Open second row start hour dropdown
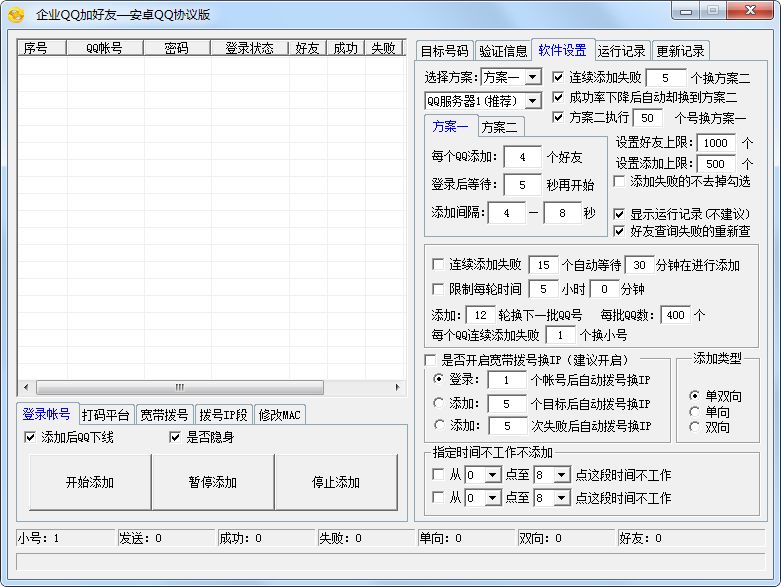 click(493, 498)
